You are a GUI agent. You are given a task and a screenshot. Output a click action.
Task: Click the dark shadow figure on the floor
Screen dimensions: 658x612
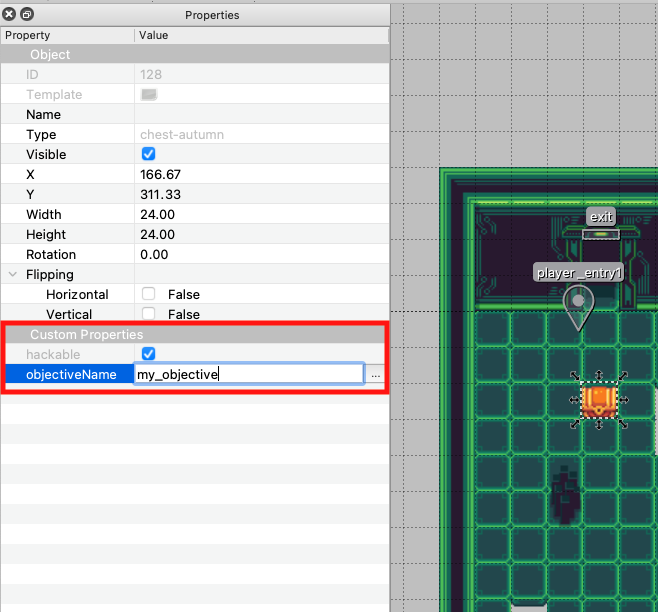pos(567,497)
